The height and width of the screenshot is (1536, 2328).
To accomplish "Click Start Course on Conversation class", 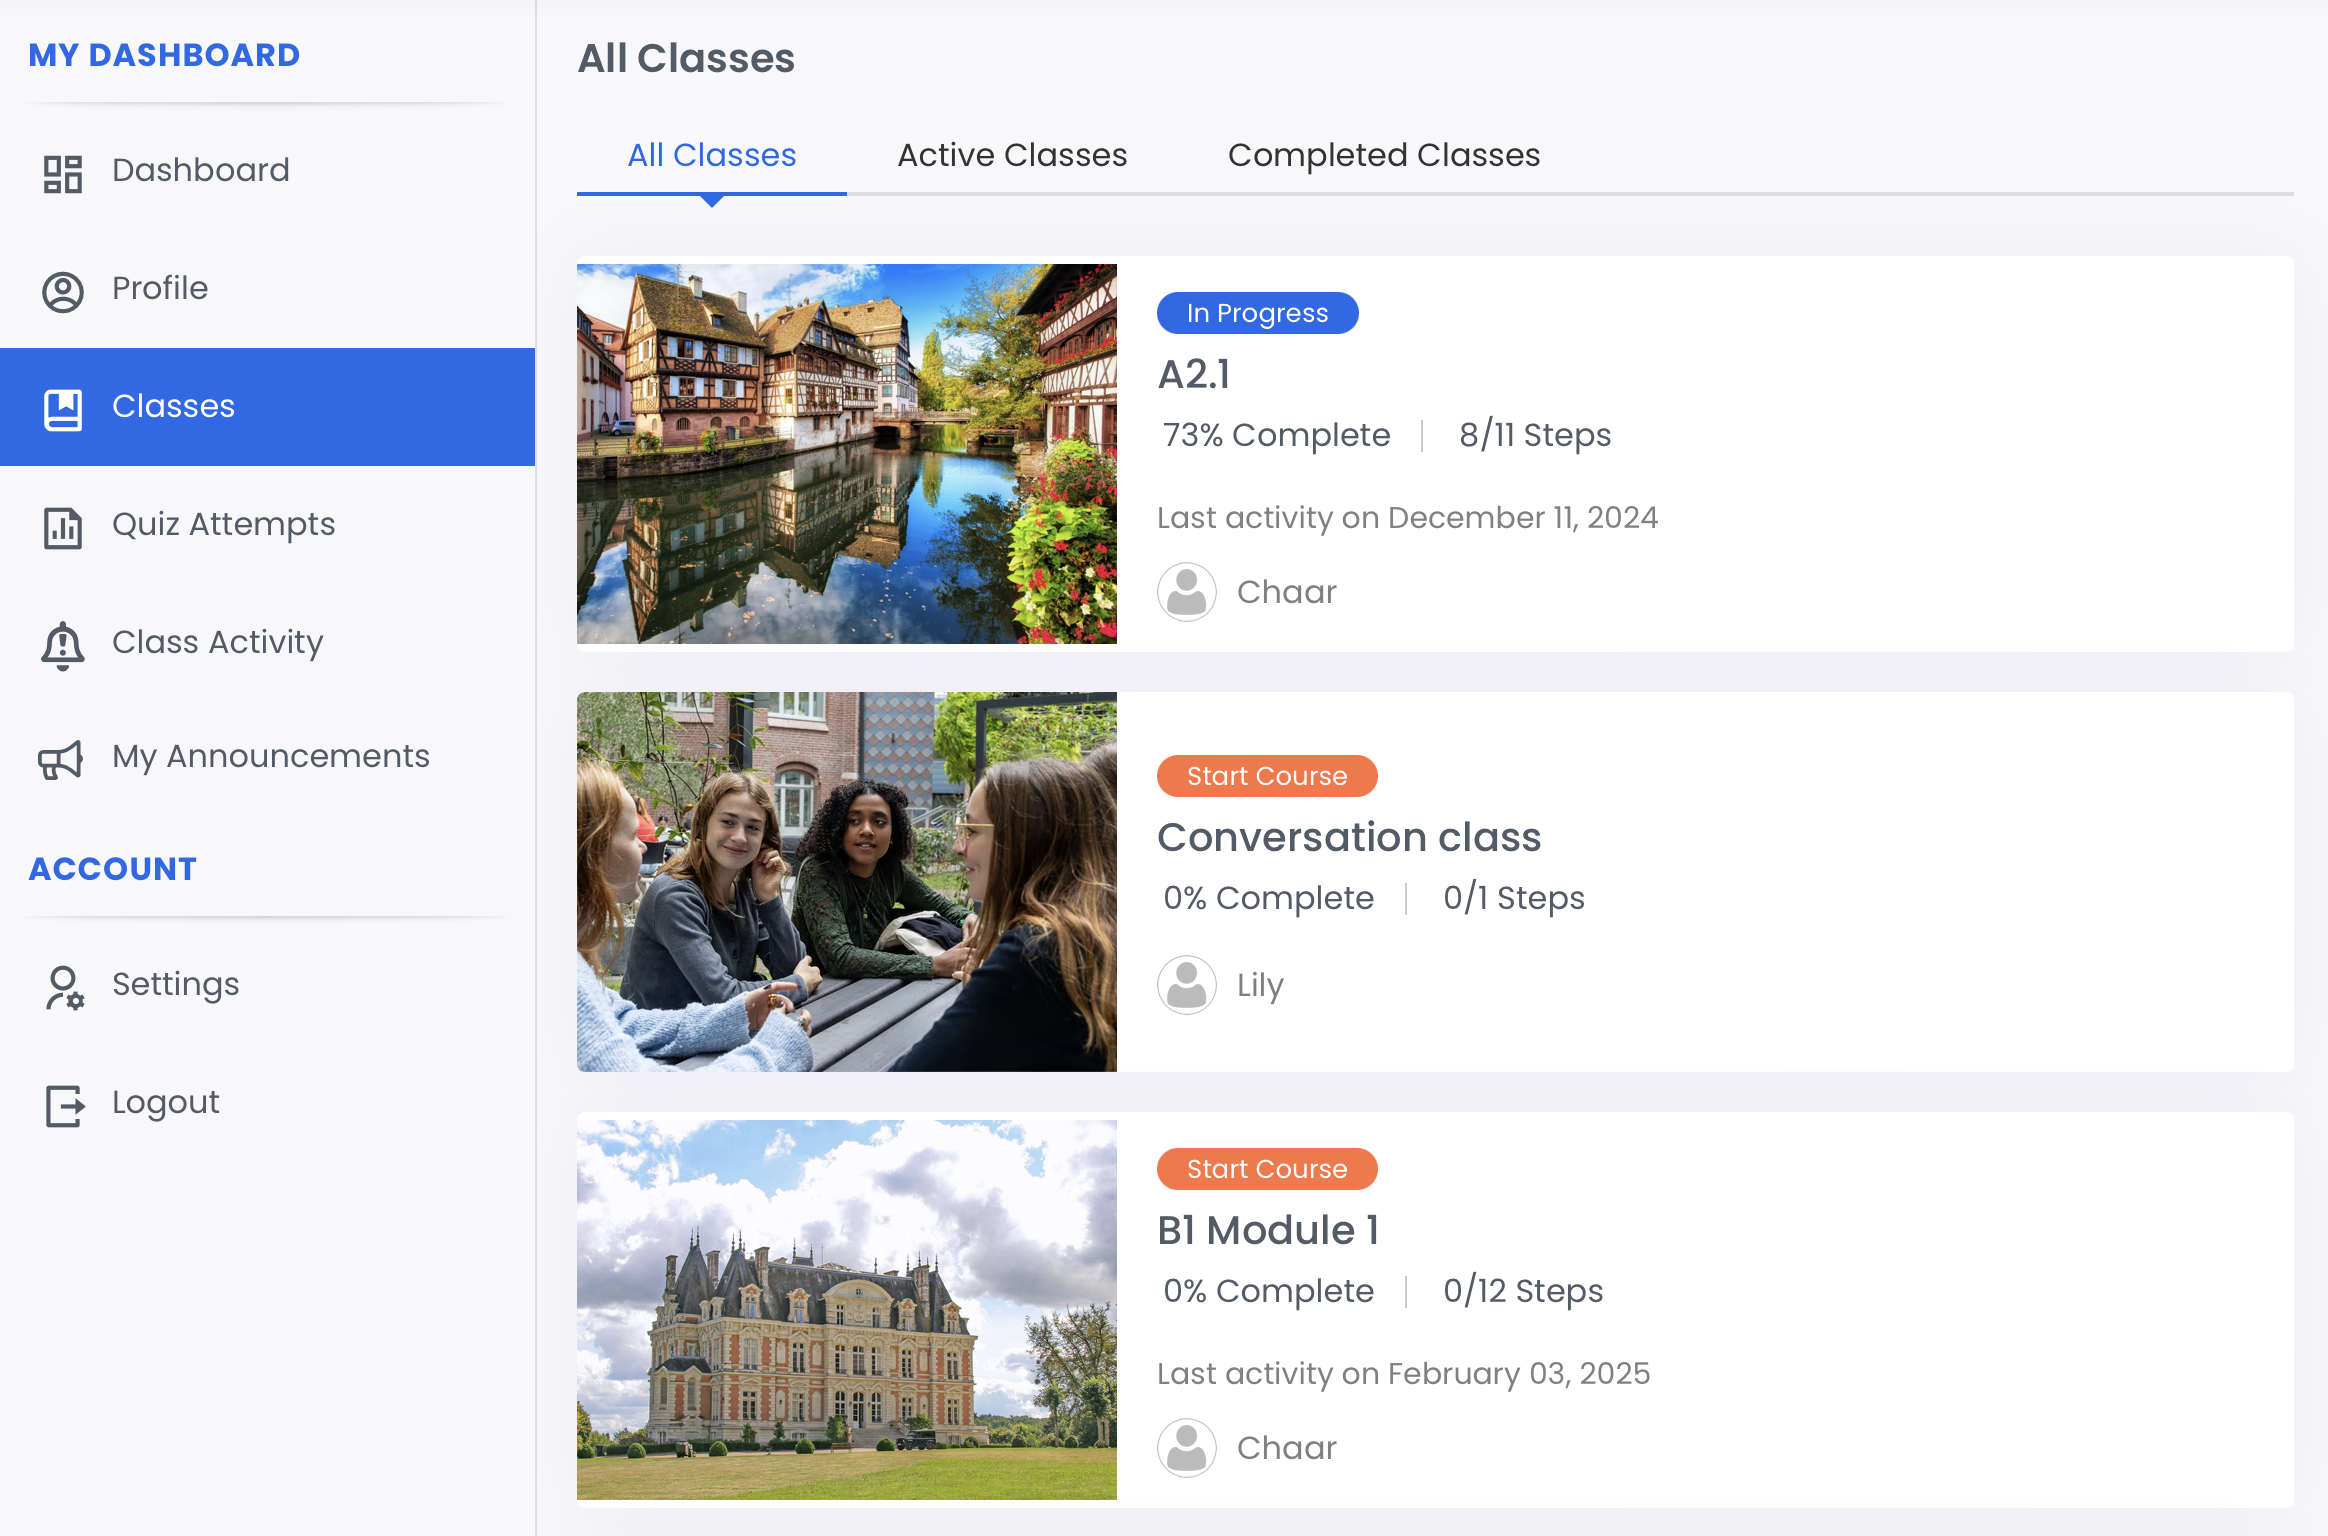I will pyautogui.click(x=1266, y=776).
